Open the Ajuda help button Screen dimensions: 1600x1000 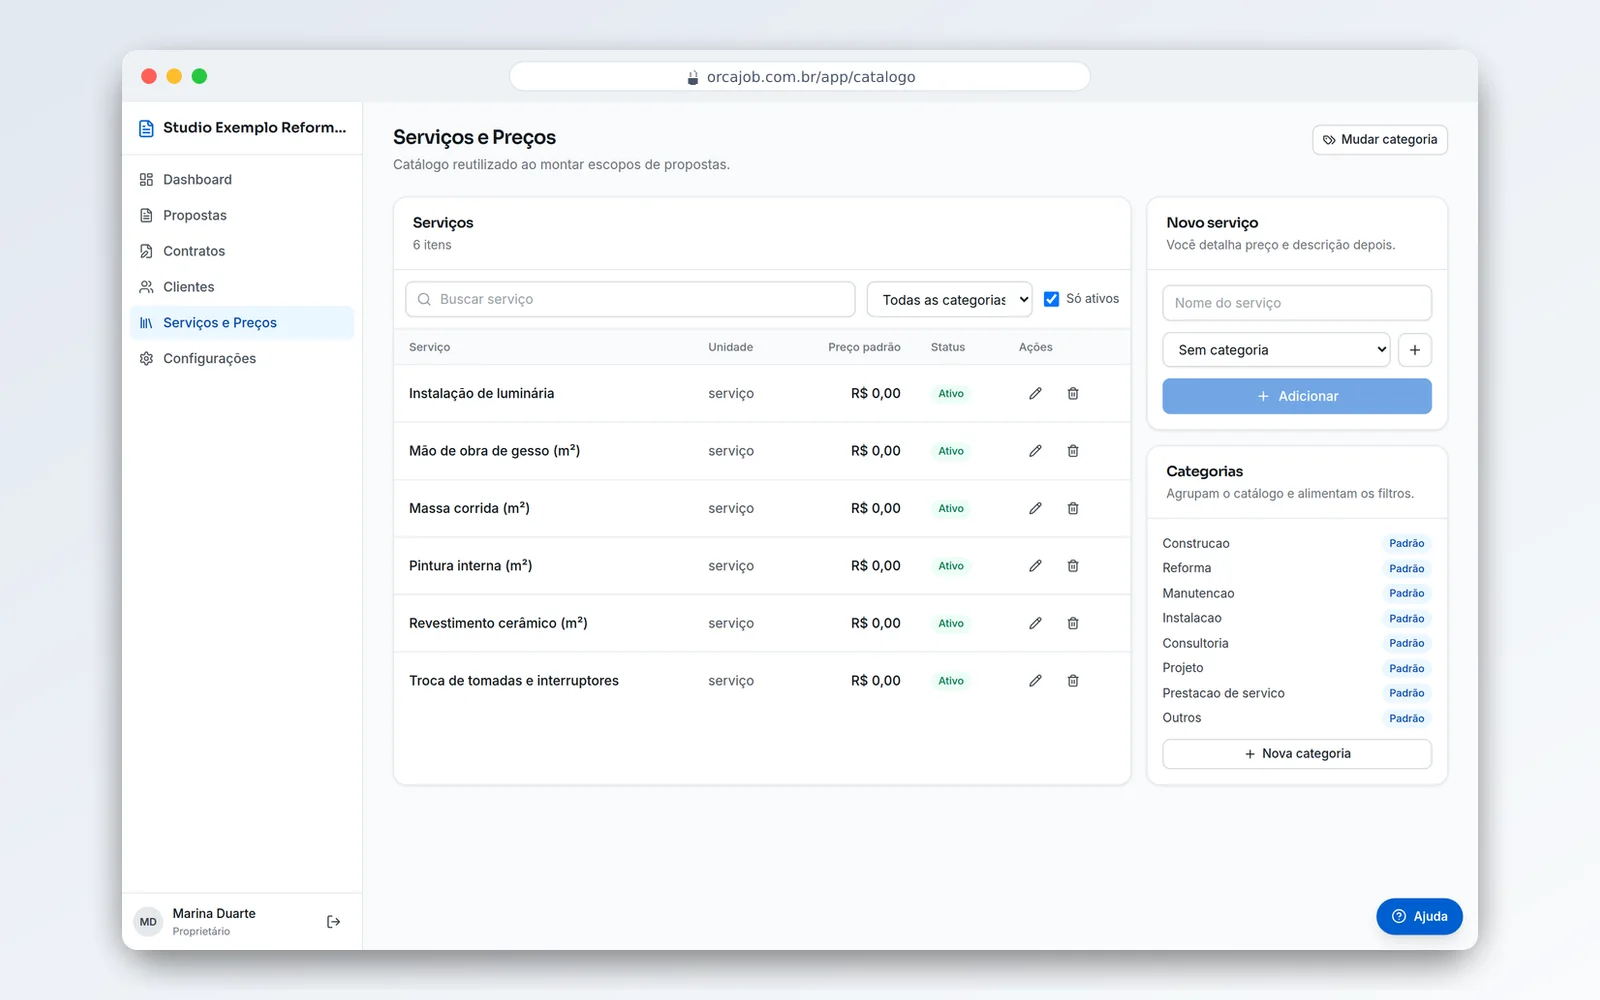tap(1419, 917)
